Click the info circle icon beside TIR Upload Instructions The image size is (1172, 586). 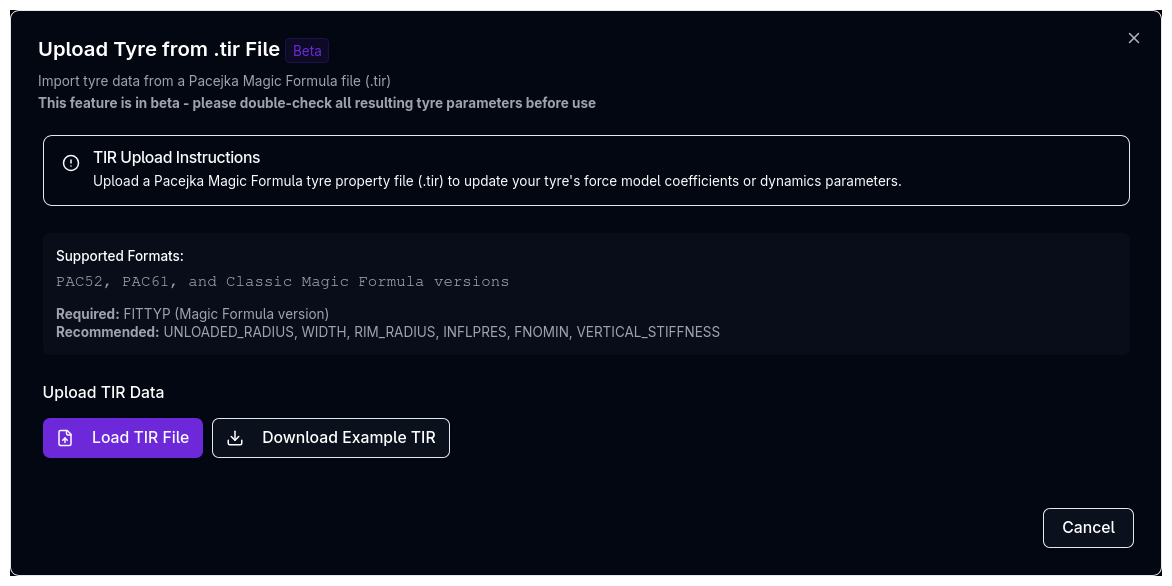(x=69, y=163)
